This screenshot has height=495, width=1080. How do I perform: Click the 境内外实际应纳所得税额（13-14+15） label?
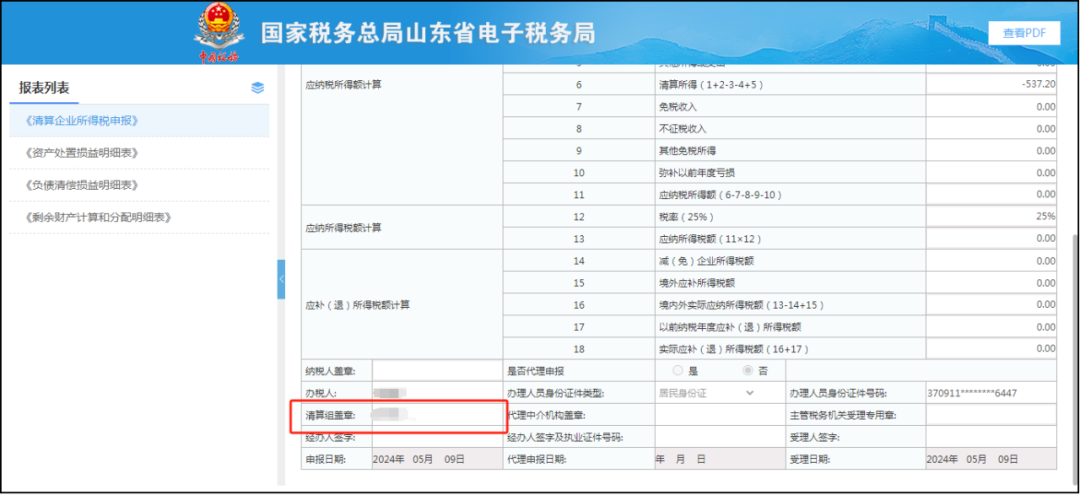pos(741,305)
